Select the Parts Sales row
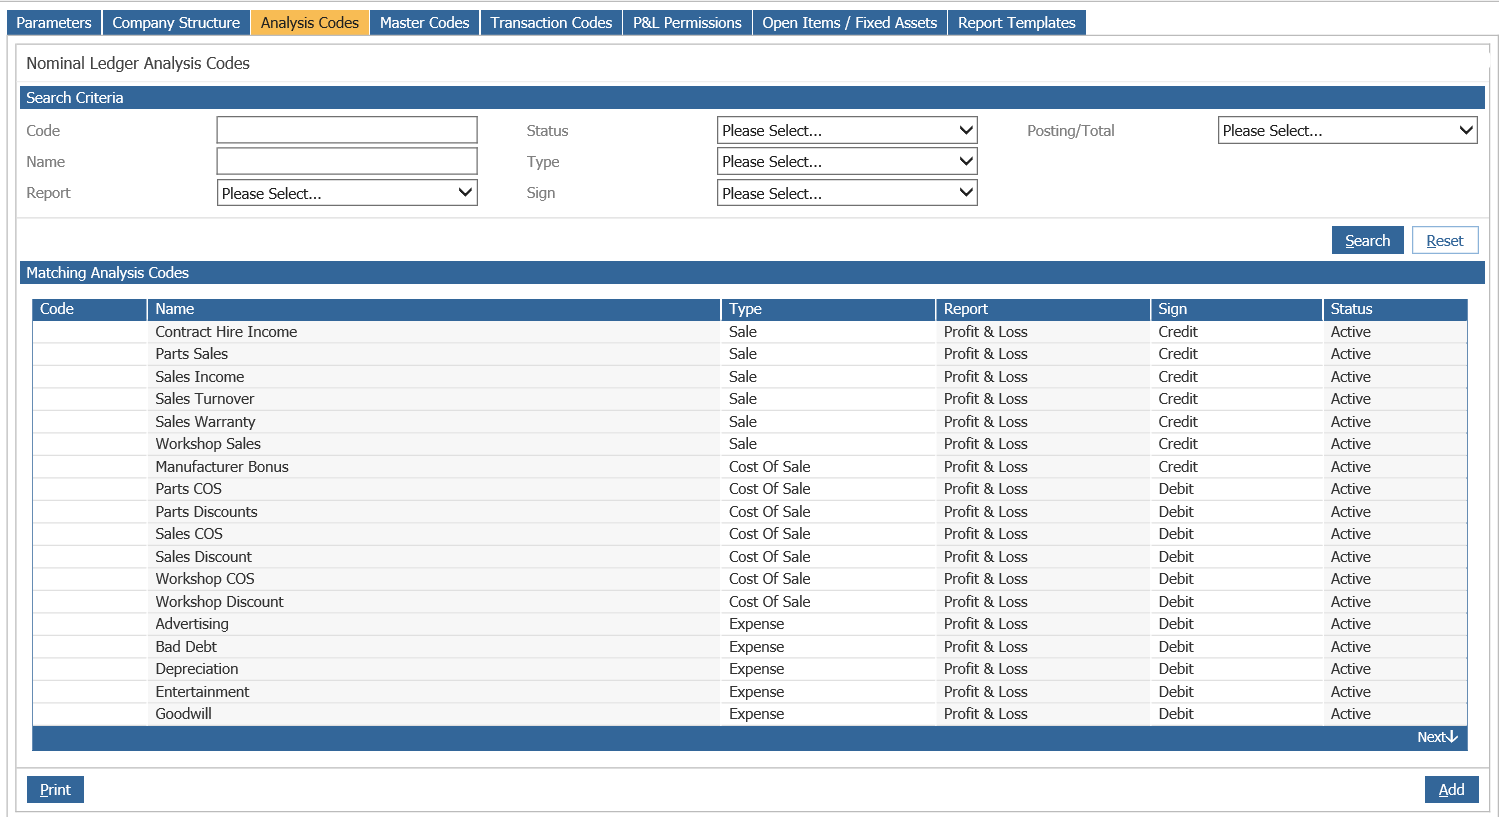This screenshot has width=1499, height=817. tap(400, 353)
